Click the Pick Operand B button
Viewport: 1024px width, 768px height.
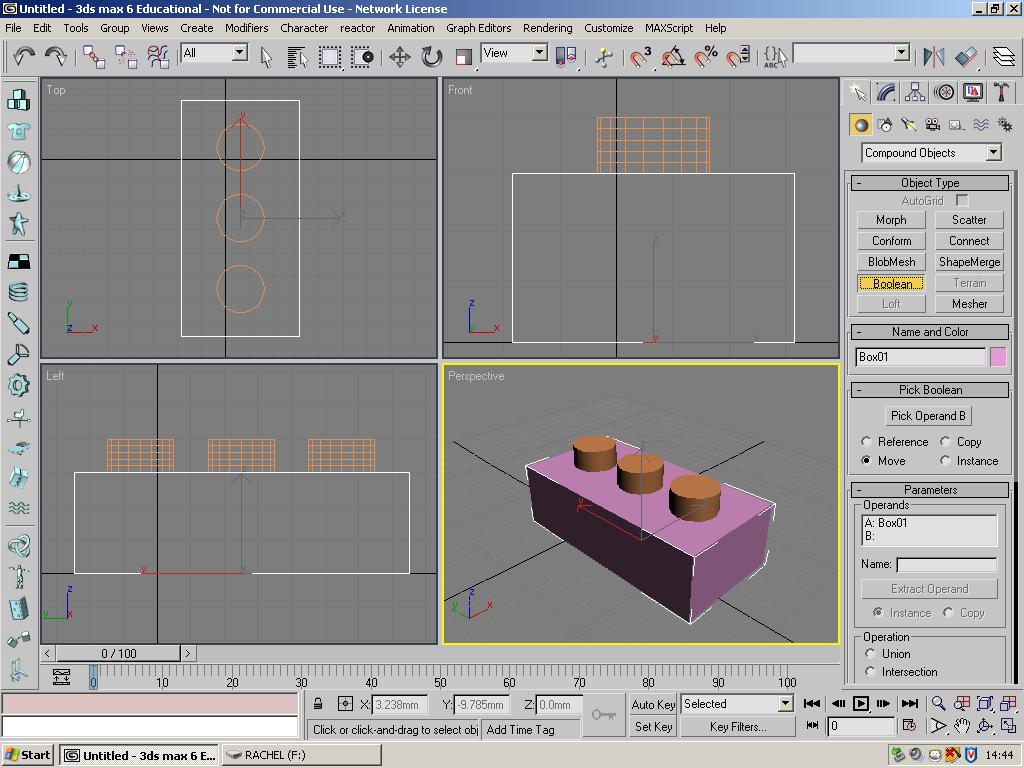[x=928, y=415]
